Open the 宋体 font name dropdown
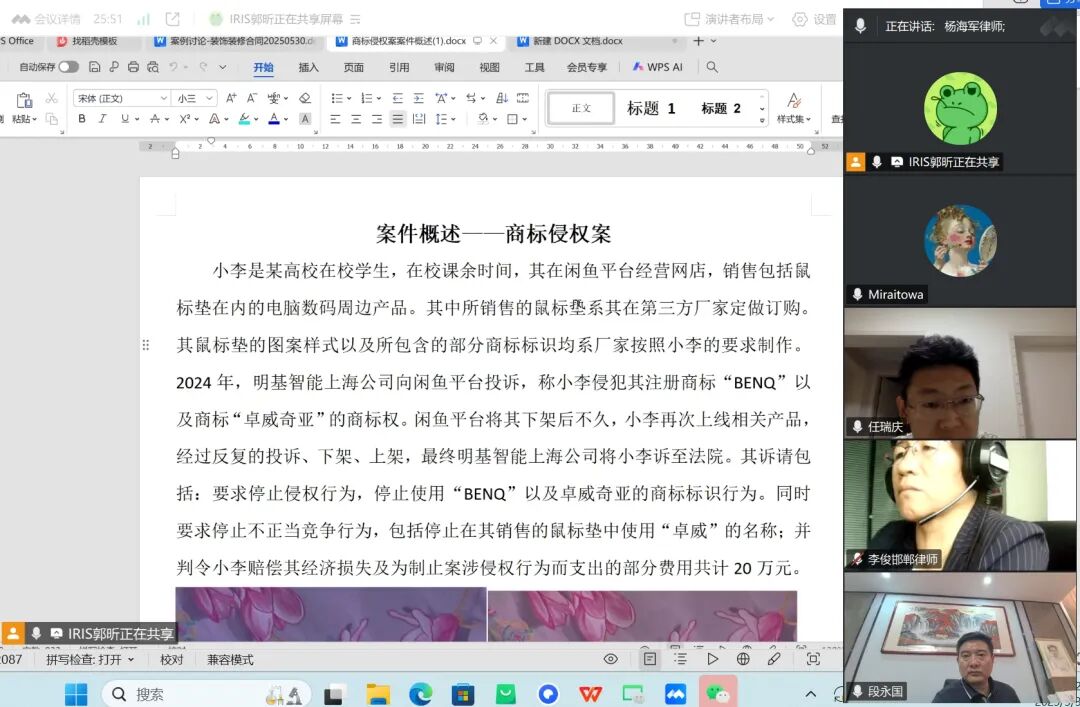The image size is (1080, 707). [x=118, y=97]
